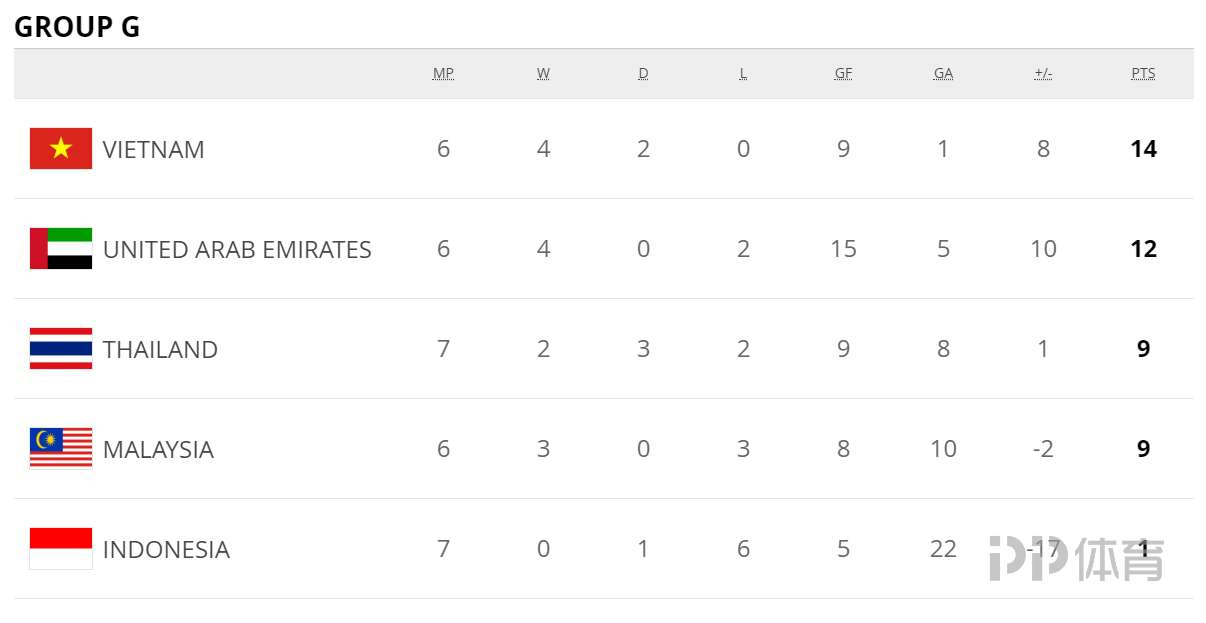1206x623 pixels.
Task: Select the MALAYSIA team name
Action: 158,450
